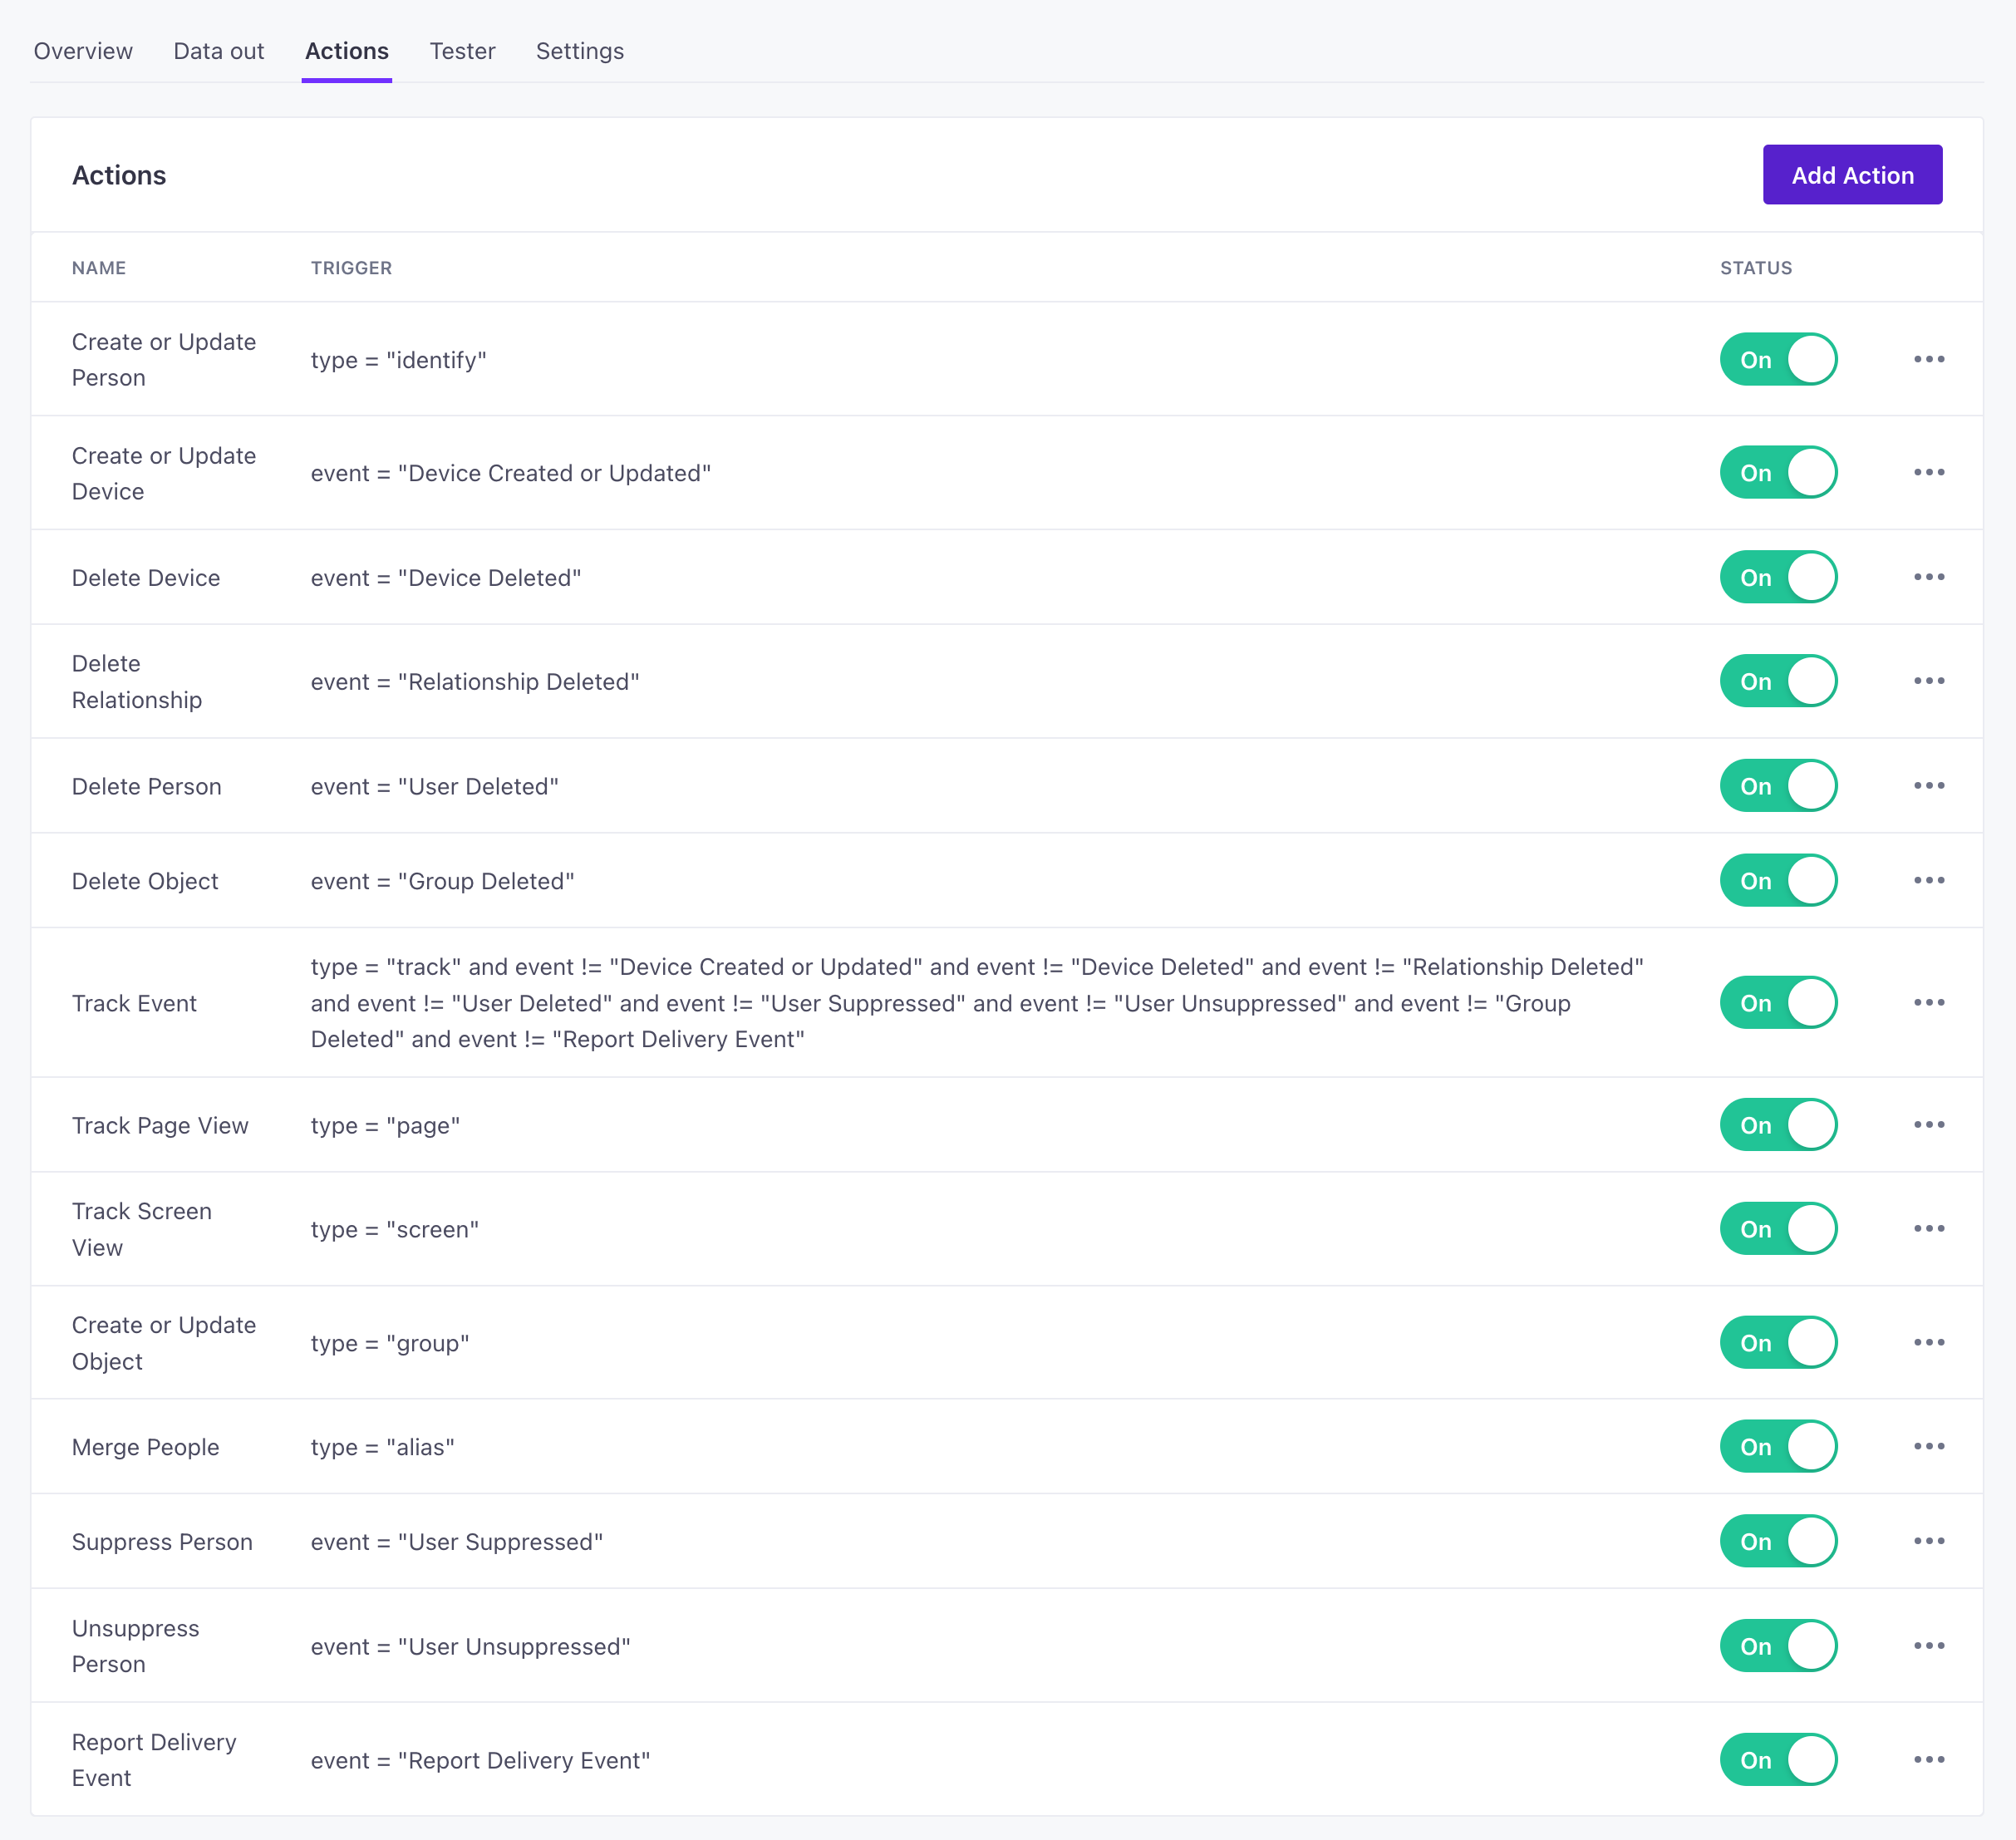Viewport: 2016px width, 1840px height.
Task: Click the type = "page" trigger text
Action: (x=386, y=1126)
